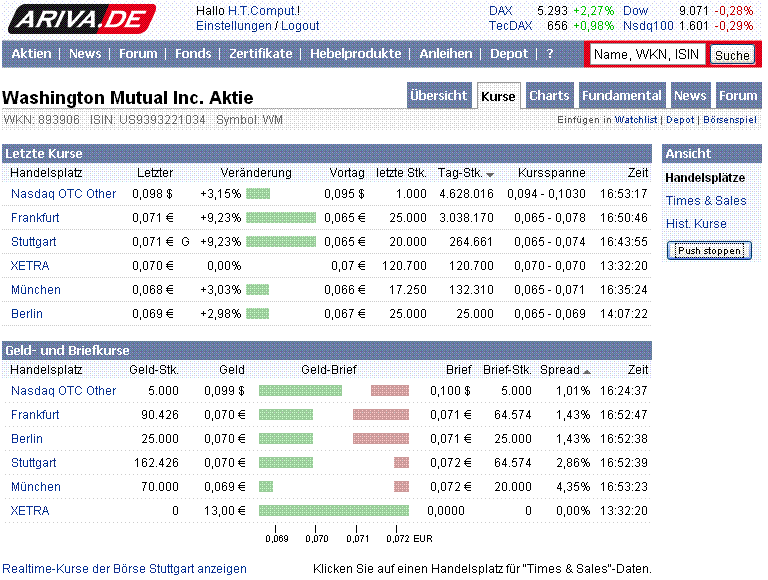Image resolution: width=768 pixels, height=580 pixels.
Task: Click the Geld-Stk. column header
Action: [154, 369]
